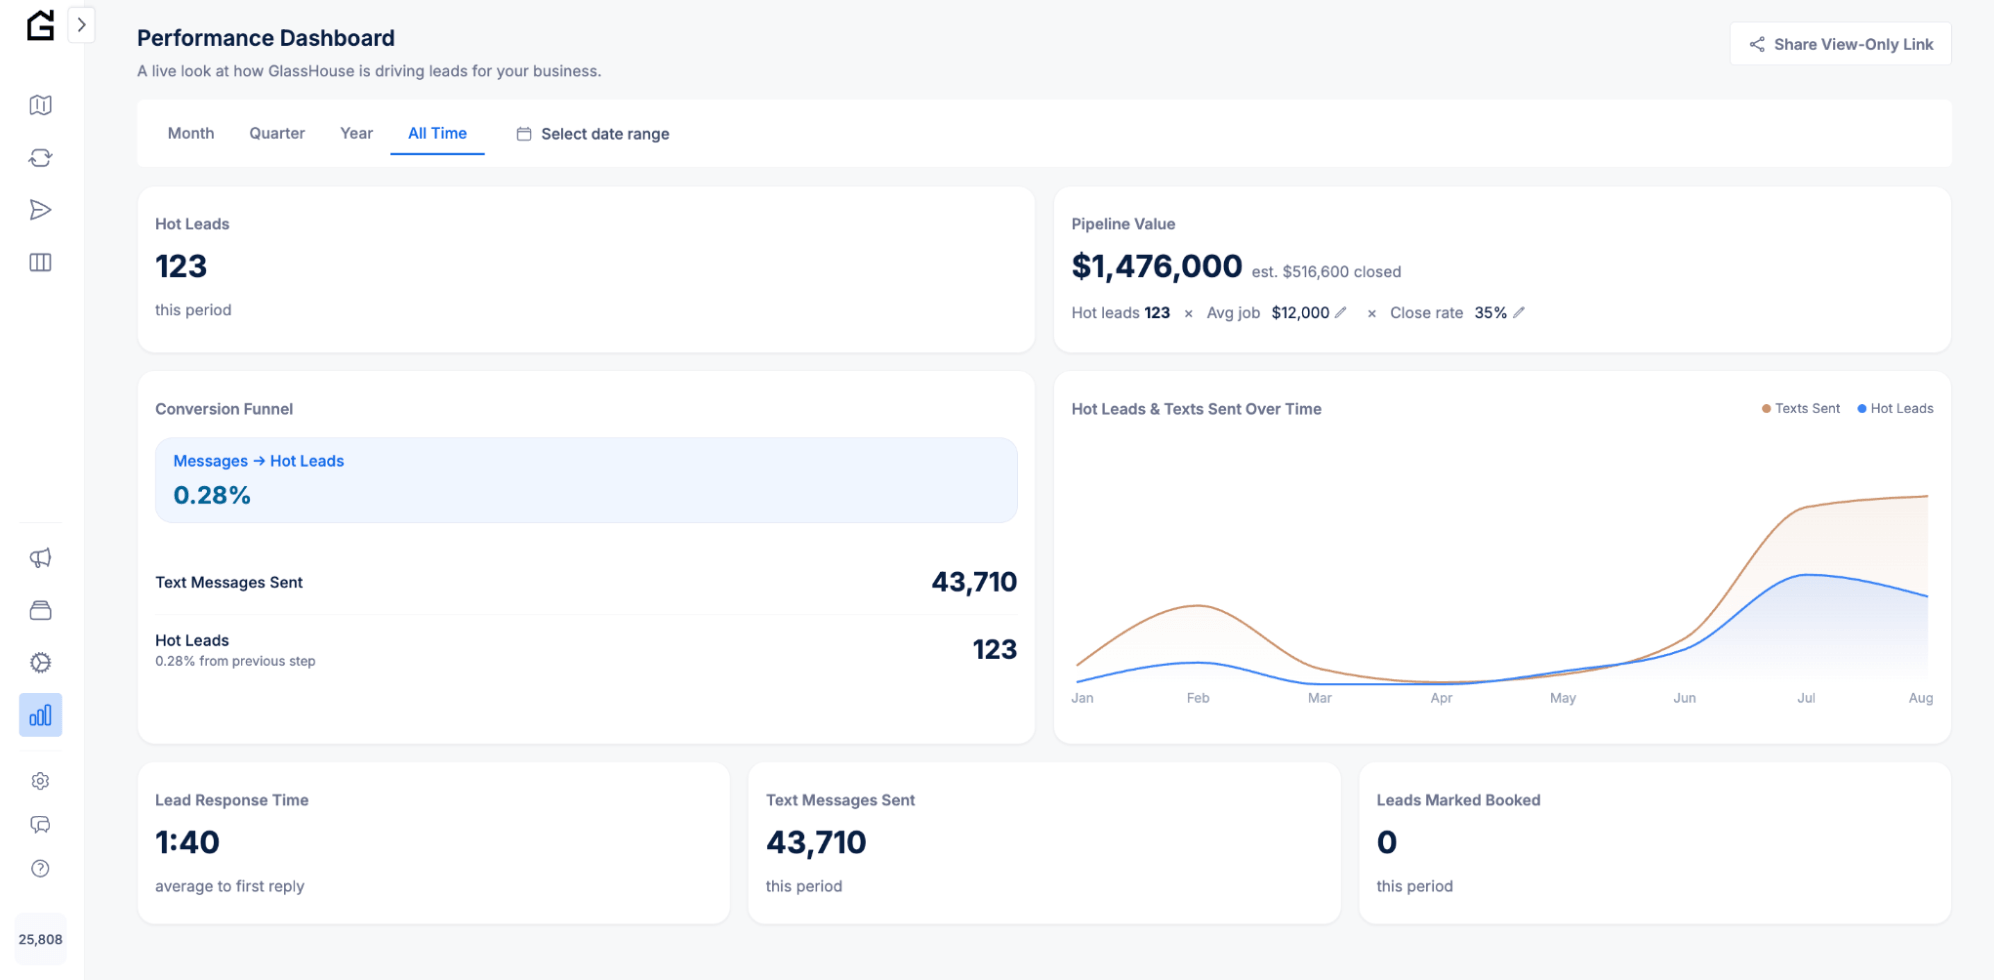Click the Lead Response Time 1:40 value
This screenshot has height=980, width=1994.
187,842
